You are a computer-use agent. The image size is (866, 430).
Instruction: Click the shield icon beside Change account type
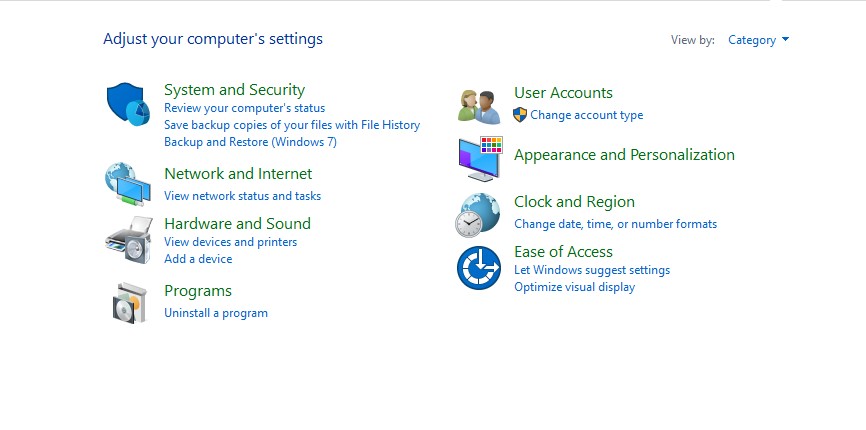pyautogui.click(x=520, y=115)
